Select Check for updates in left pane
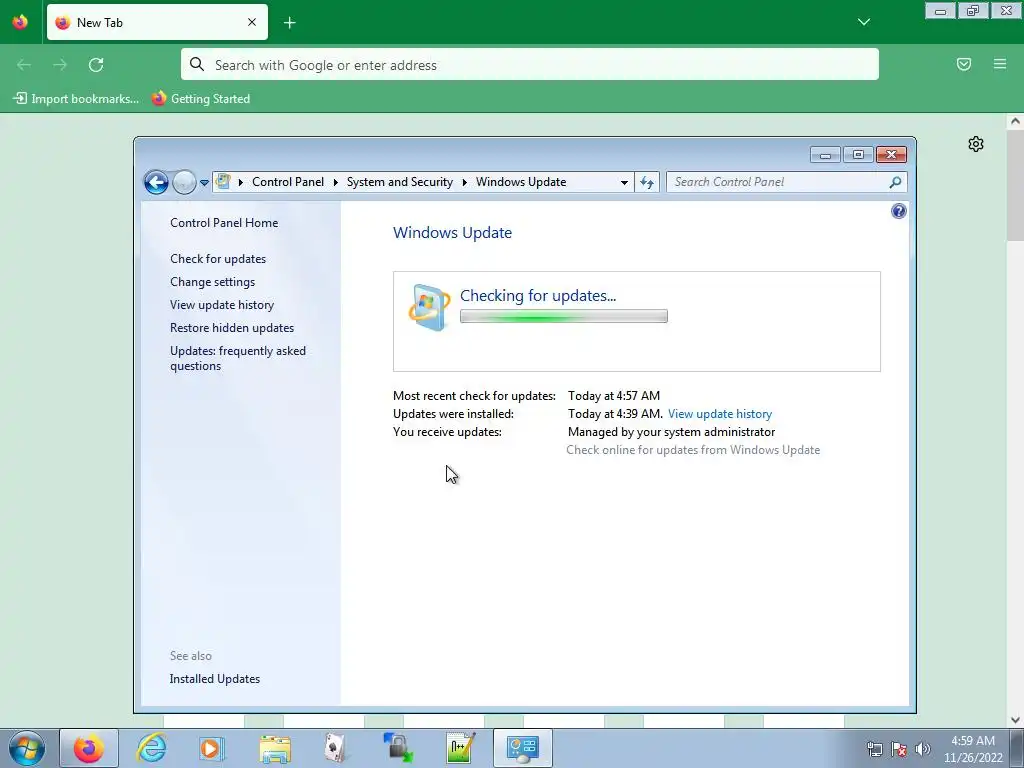This screenshot has height=768, width=1024. [218, 259]
